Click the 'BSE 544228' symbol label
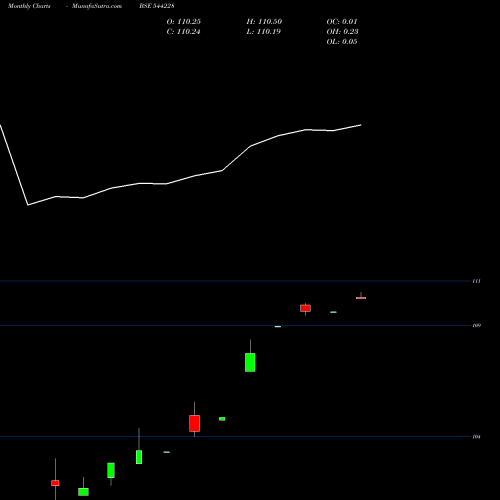The height and width of the screenshot is (500, 500). [157, 6]
